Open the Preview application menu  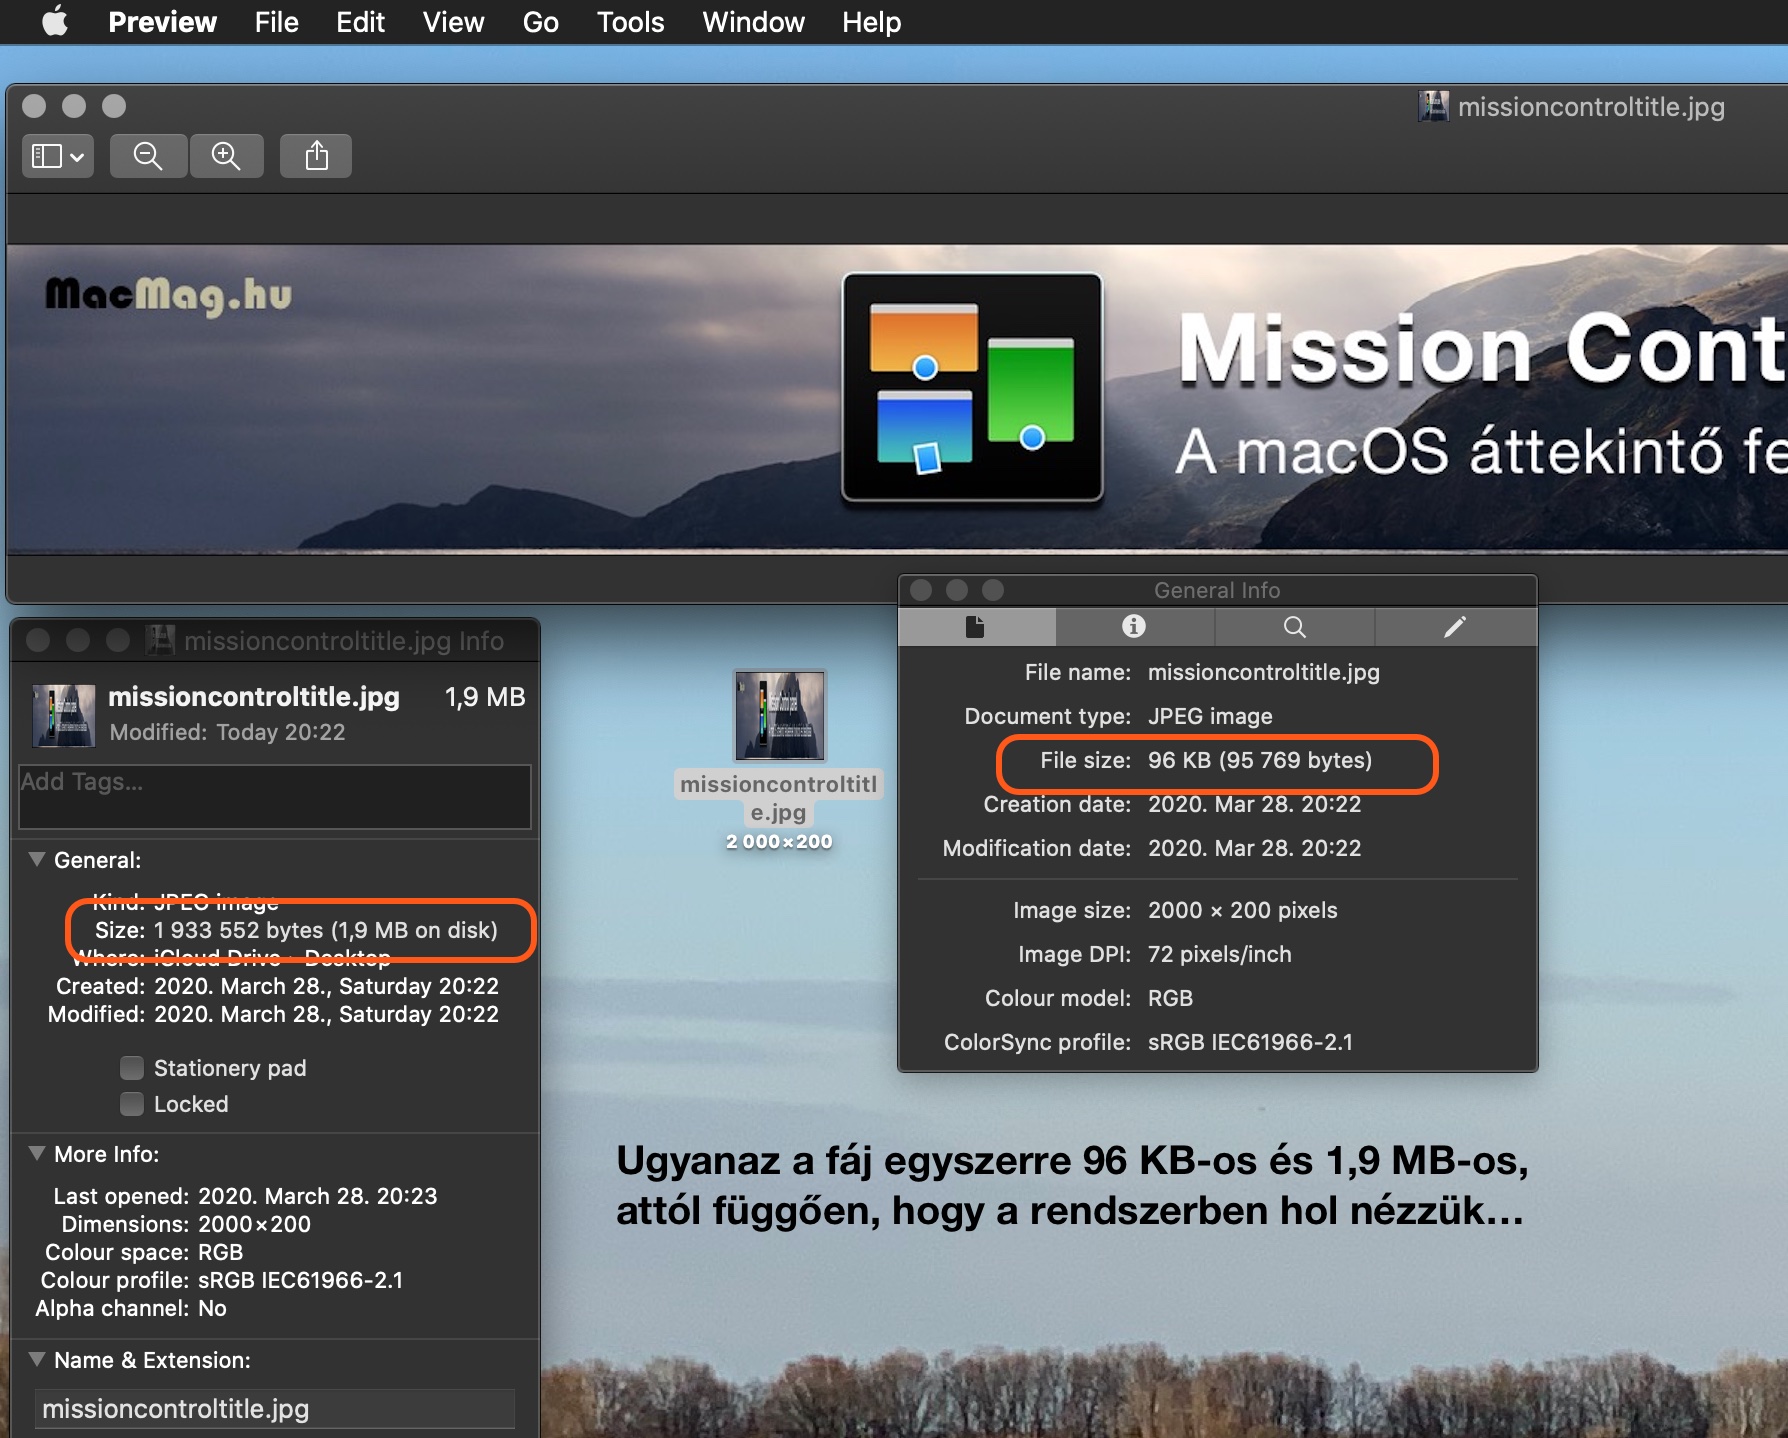162,22
